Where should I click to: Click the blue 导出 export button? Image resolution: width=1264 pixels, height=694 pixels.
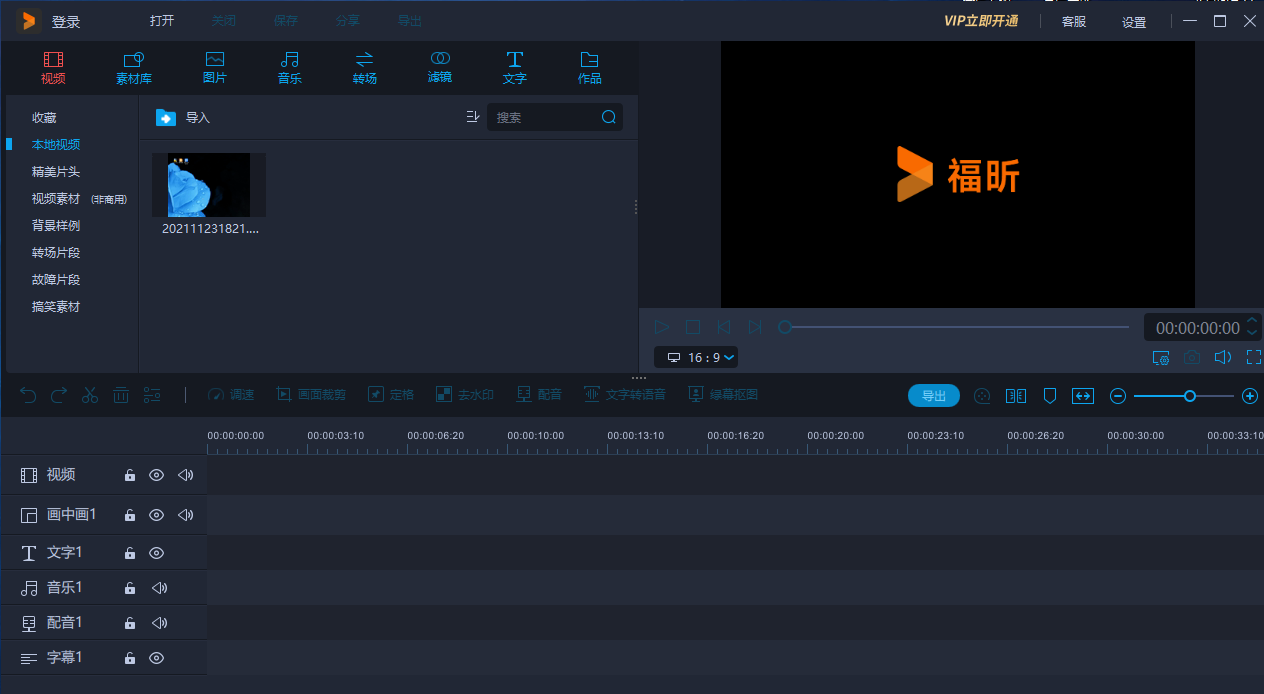tap(933, 396)
